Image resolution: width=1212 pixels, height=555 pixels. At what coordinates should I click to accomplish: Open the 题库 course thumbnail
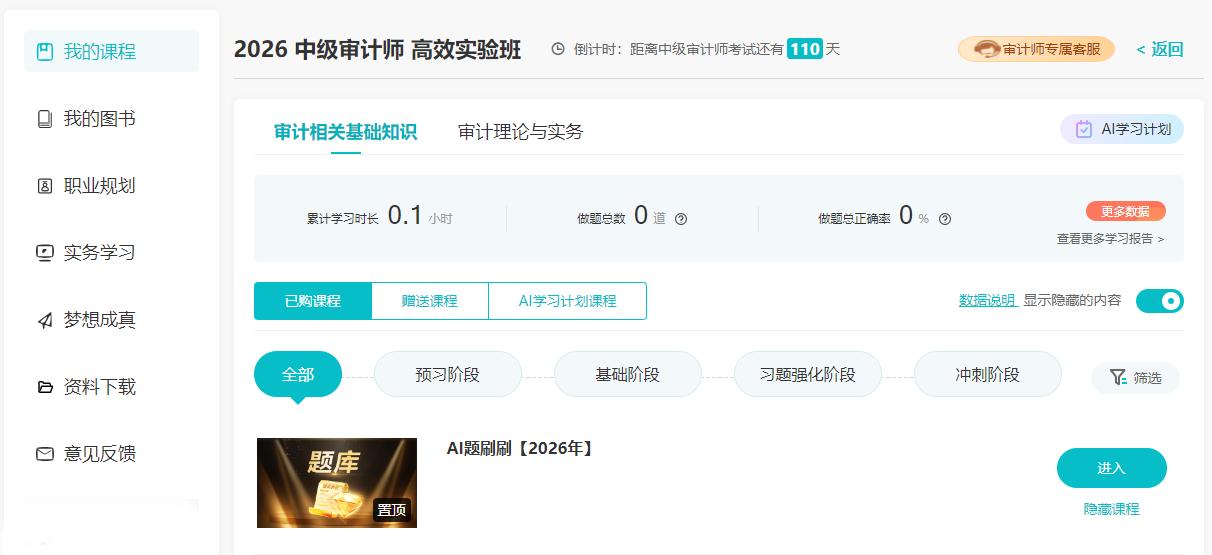(337, 483)
